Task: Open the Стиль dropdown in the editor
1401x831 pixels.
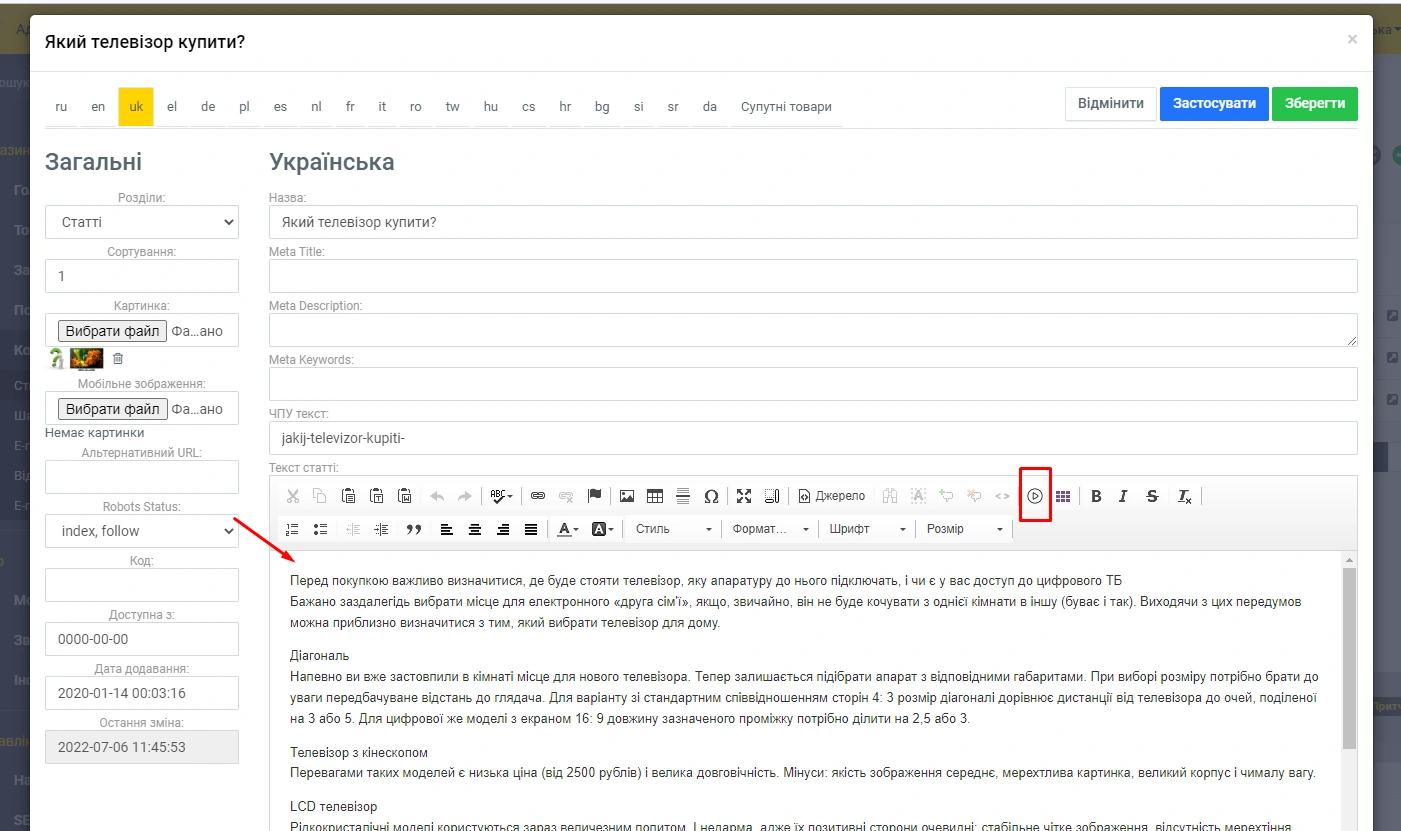Action: pyautogui.click(x=674, y=529)
